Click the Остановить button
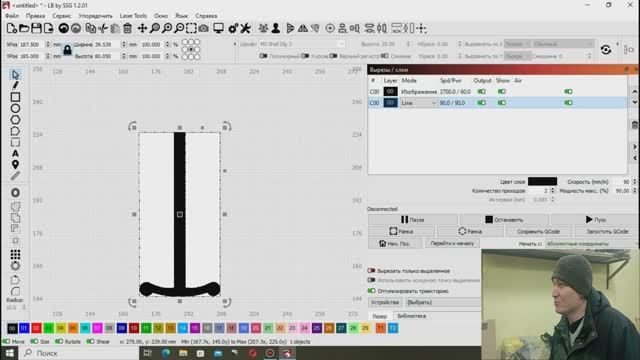The image size is (640, 360). click(504, 220)
